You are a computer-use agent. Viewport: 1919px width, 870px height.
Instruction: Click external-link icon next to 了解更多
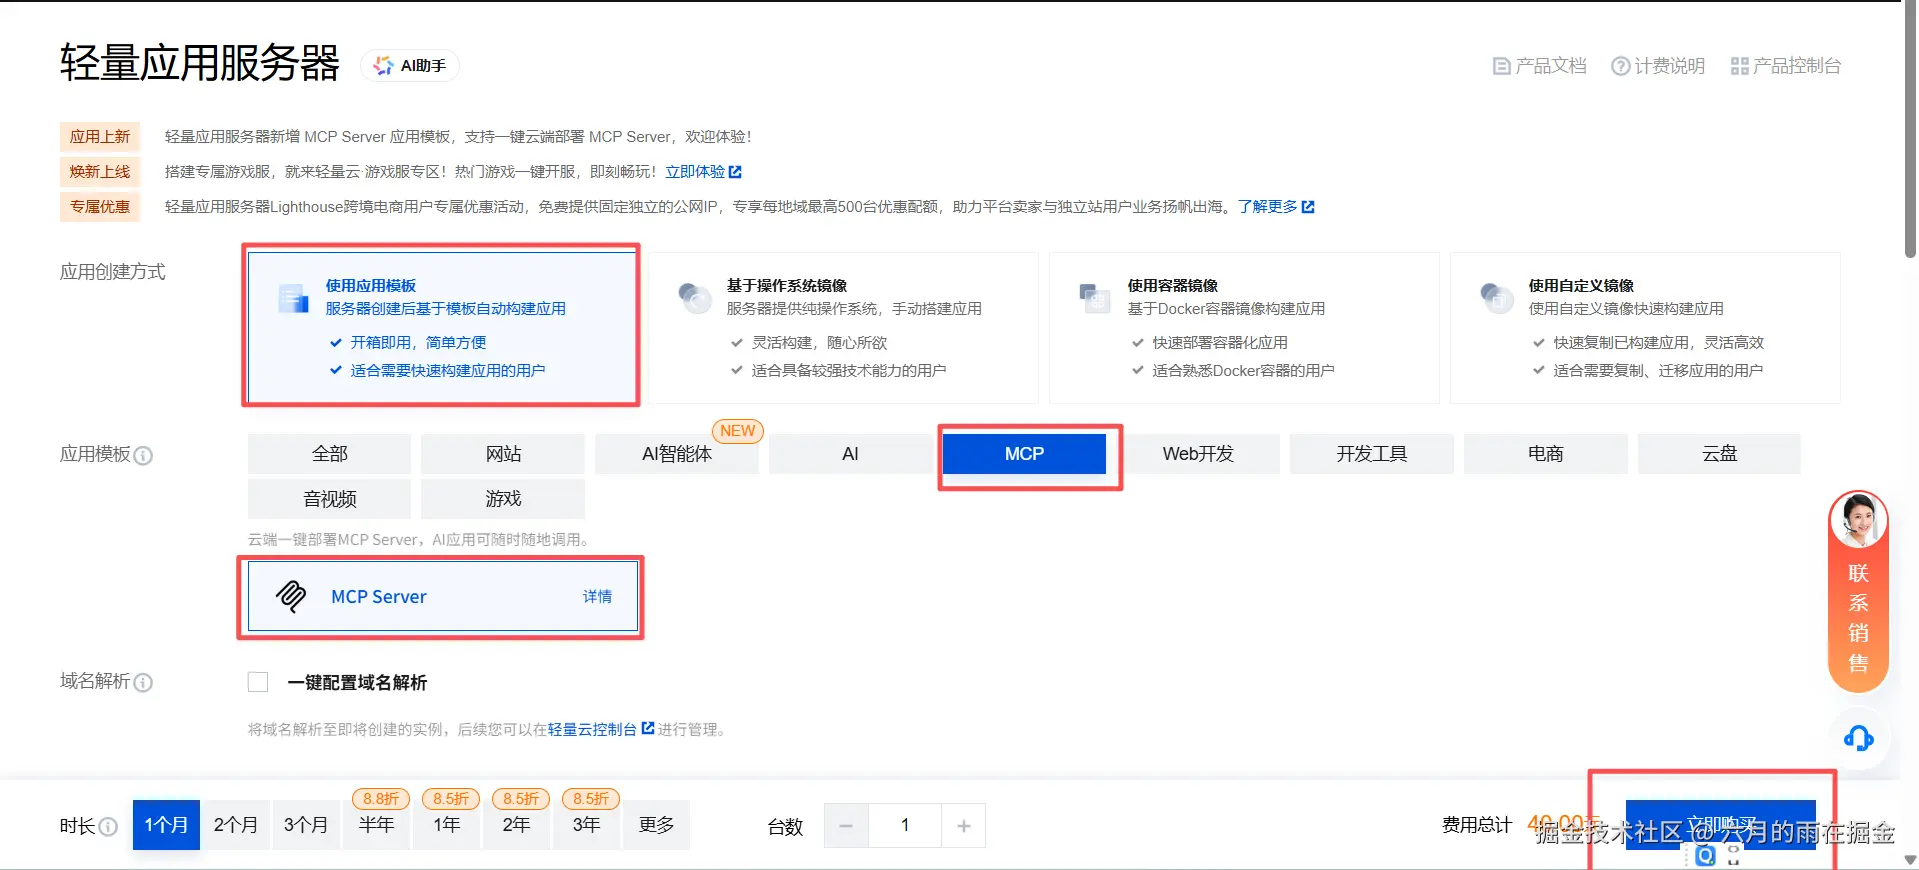tap(1308, 207)
